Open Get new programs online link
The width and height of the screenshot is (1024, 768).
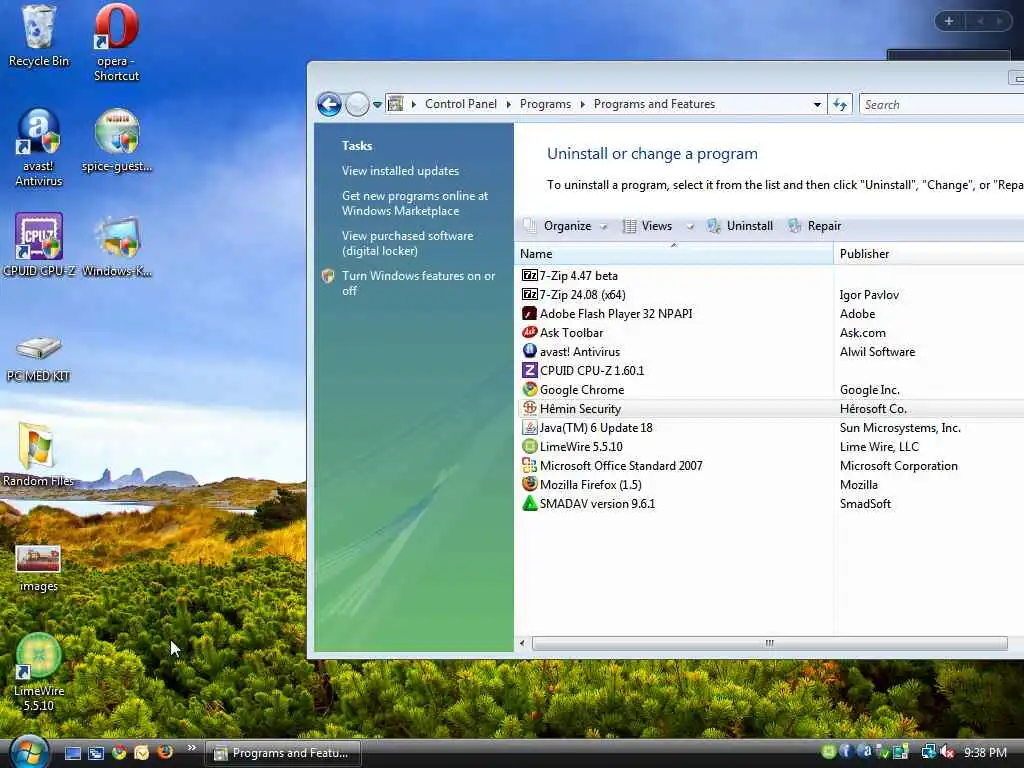coord(415,203)
